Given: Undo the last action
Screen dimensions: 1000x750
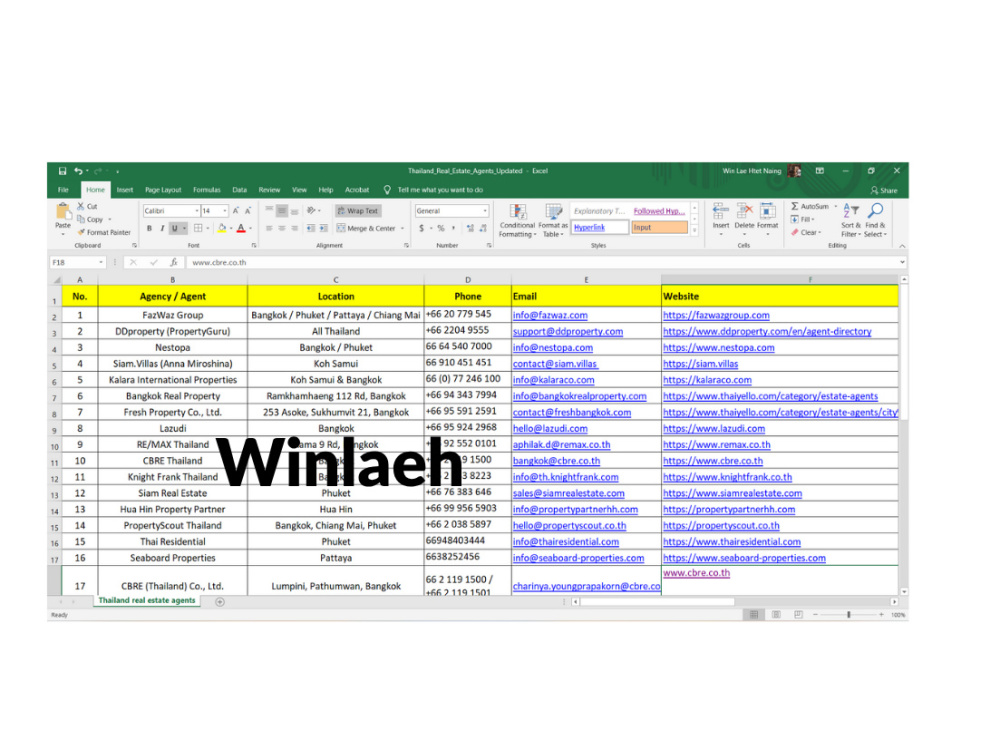Looking at the screenshot, I should [x=78, y=171].
